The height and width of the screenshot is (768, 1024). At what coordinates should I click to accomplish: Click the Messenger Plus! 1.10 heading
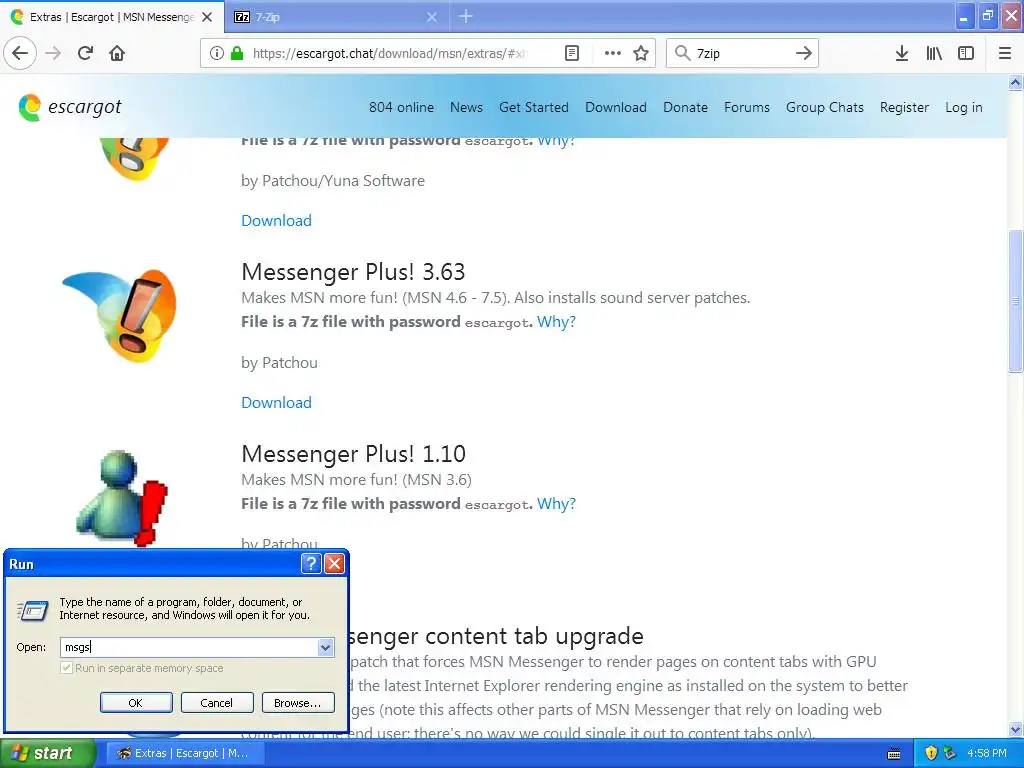point(353,454)
